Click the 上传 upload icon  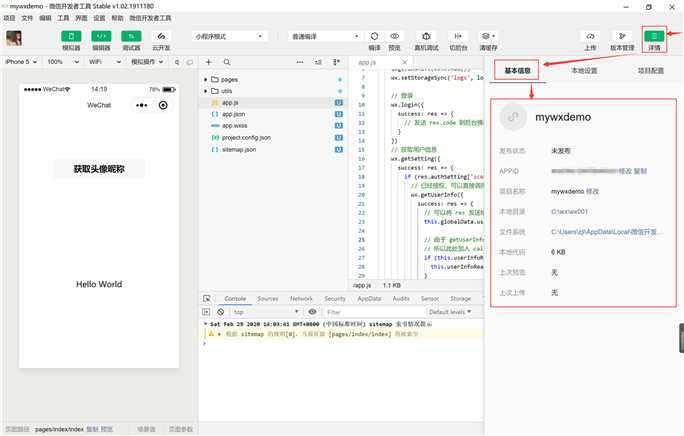click(x=590, y=36)
